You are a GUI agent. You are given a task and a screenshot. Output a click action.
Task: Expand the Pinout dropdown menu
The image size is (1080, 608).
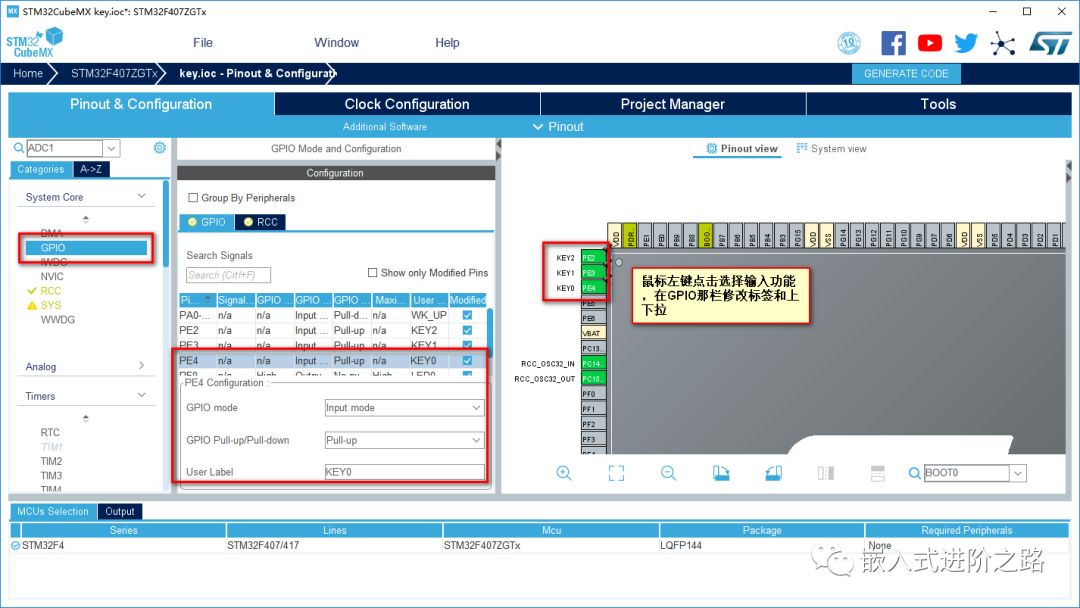[x=558, y=127]
